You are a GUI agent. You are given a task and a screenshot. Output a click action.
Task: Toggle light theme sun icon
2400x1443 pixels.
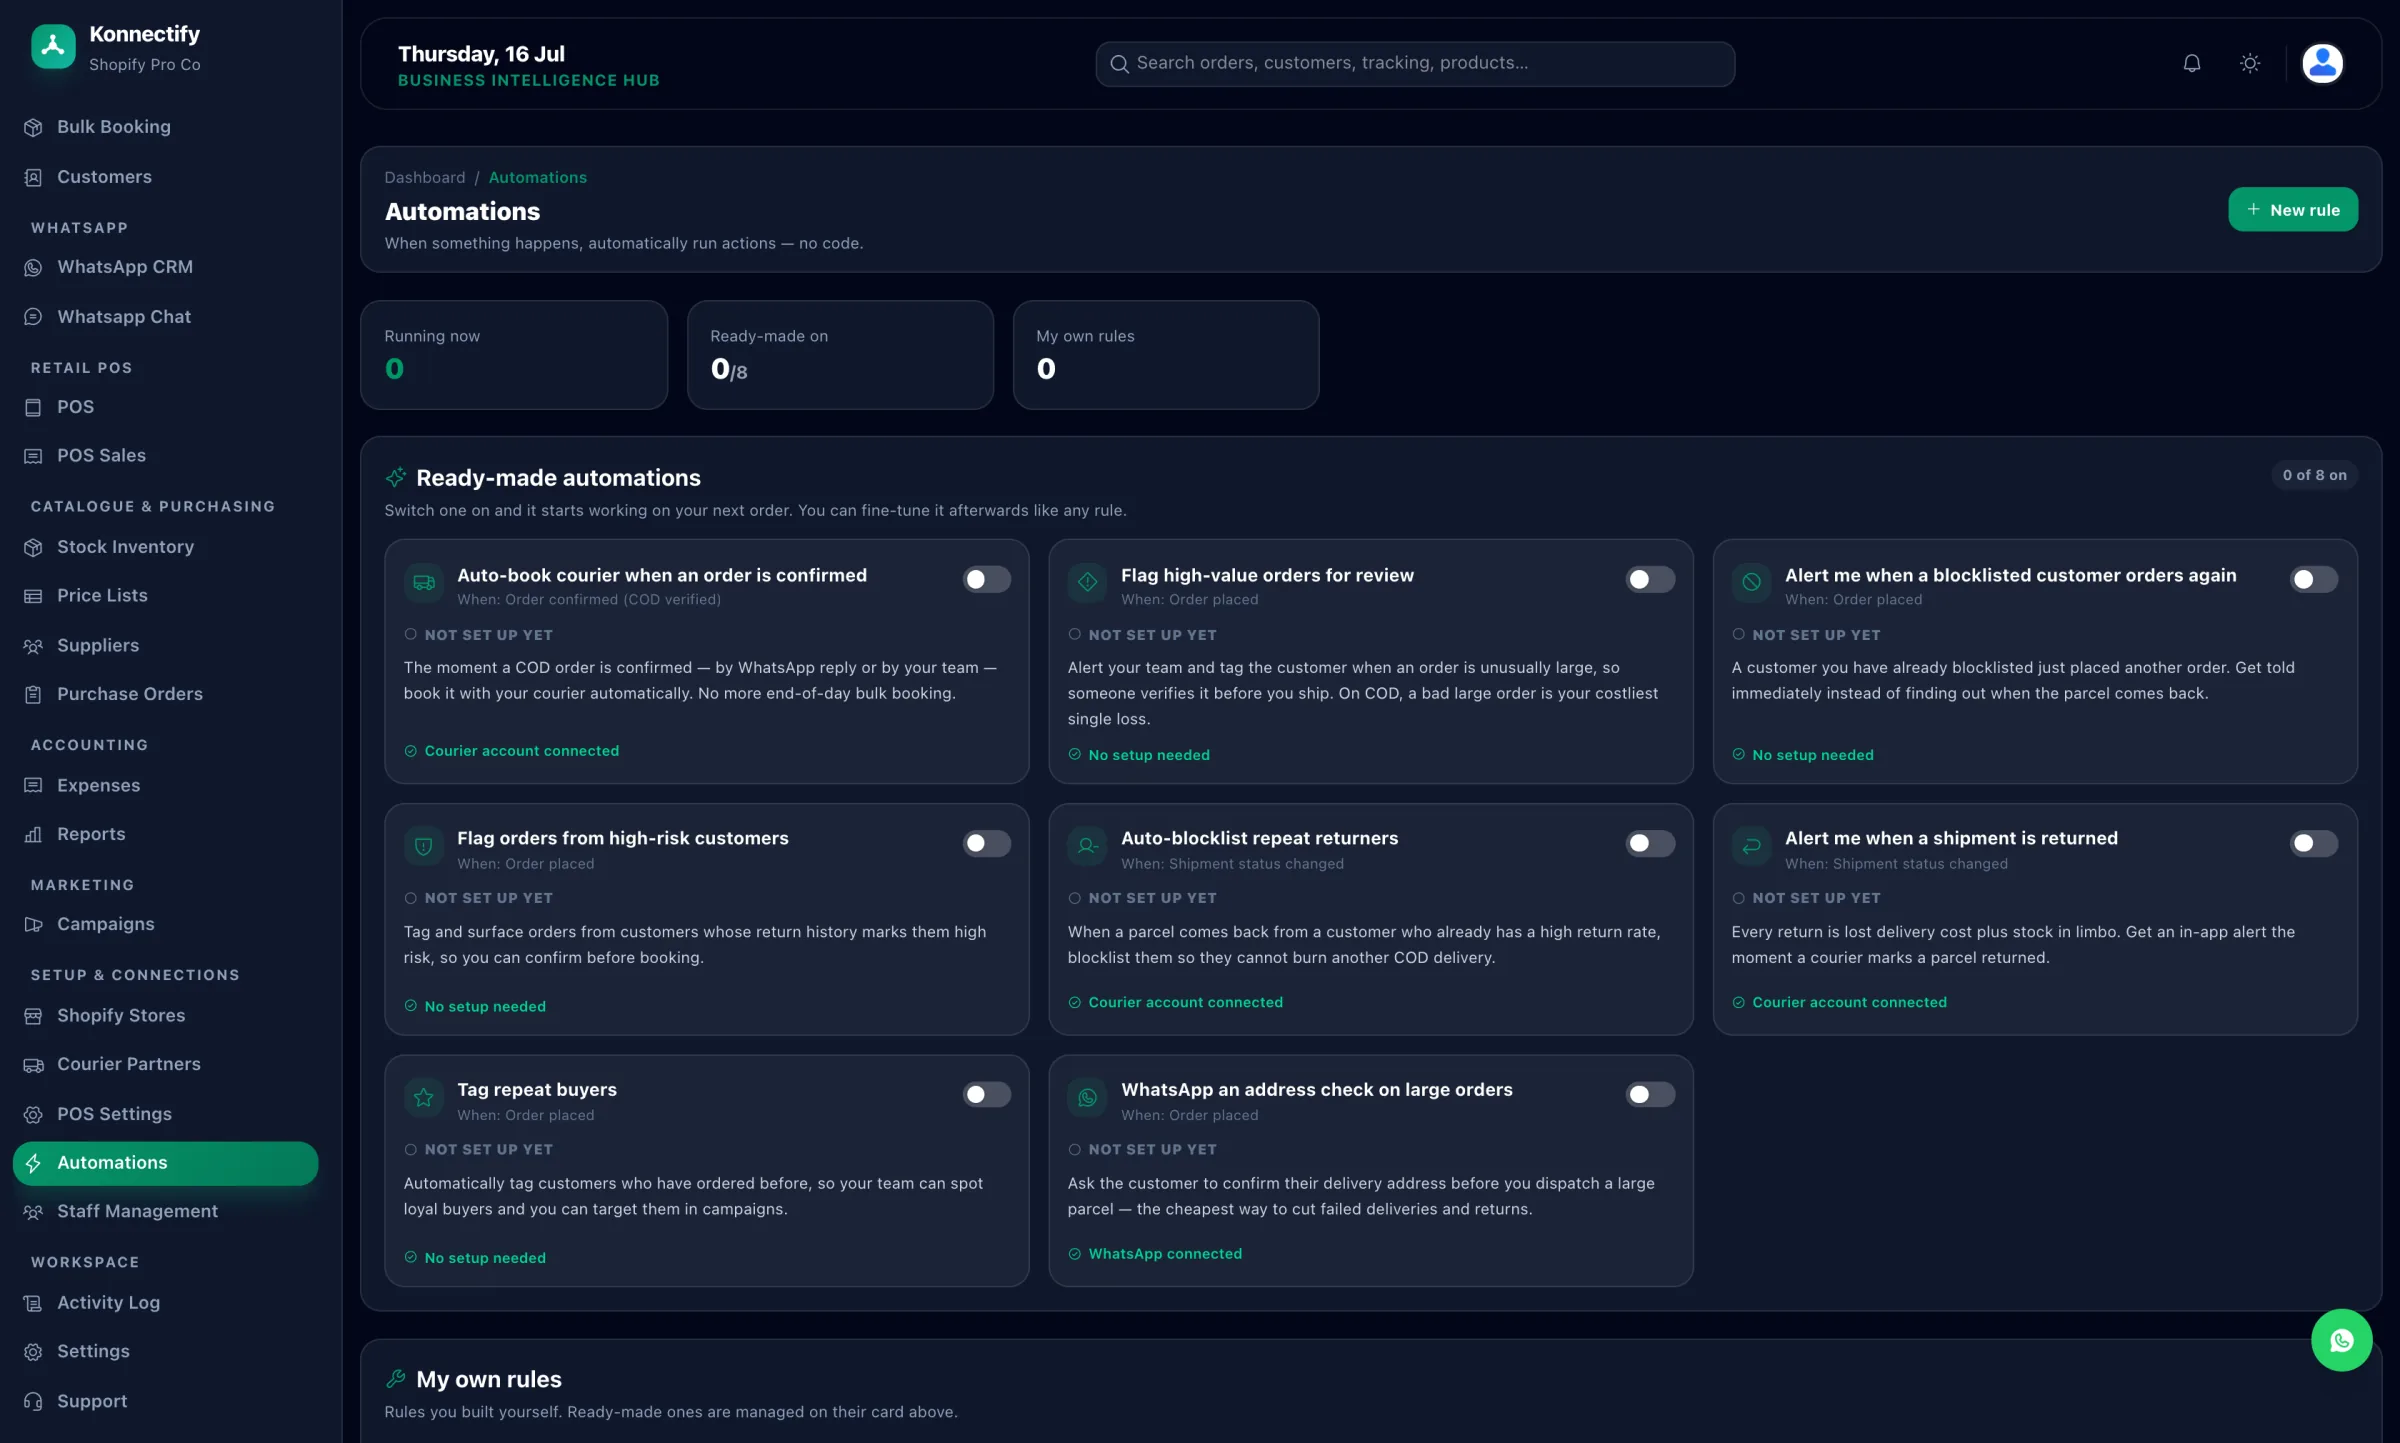tap(2250, 64)
